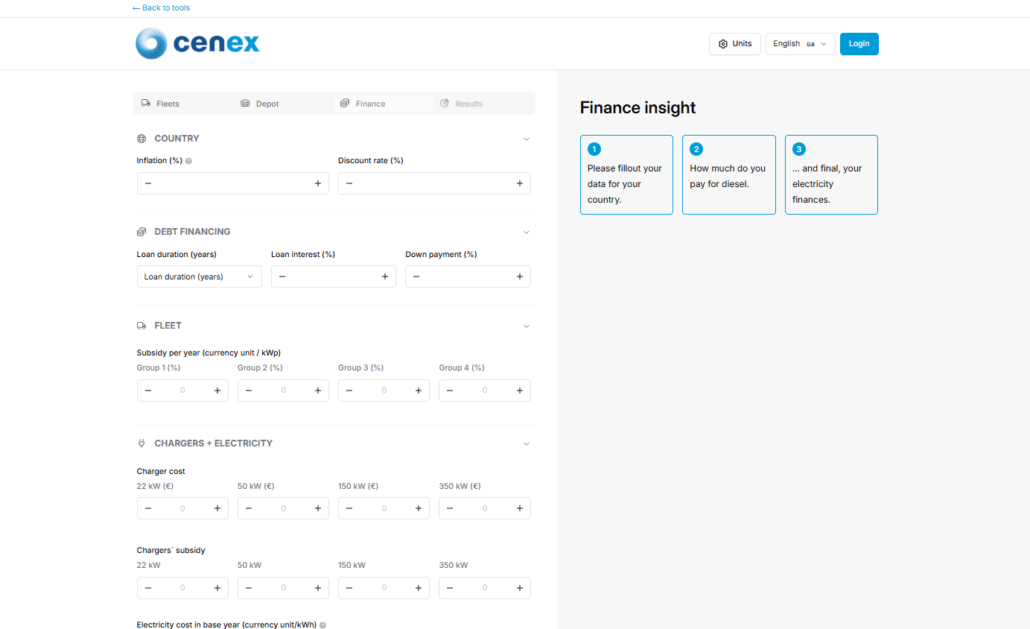Decrease the Inflation (%) value
The height and width of the screenshot is (629, 1030).
click(x=148, y=183)
